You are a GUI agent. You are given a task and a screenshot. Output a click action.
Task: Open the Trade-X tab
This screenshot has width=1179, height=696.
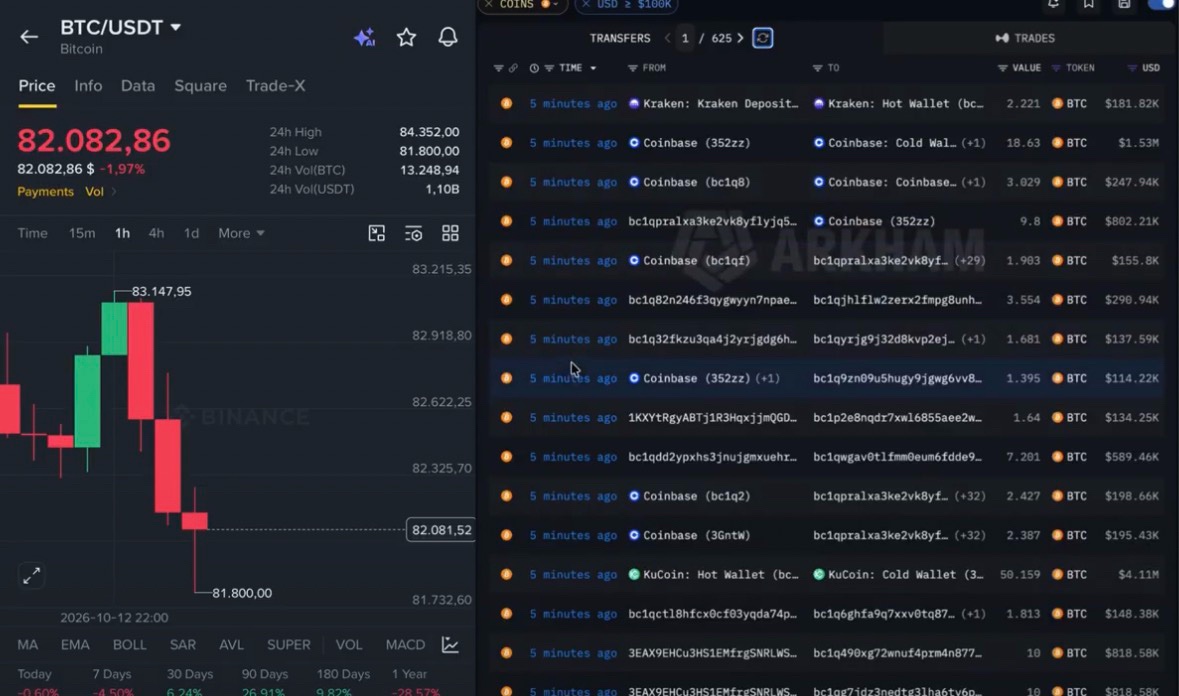(275, 86)
